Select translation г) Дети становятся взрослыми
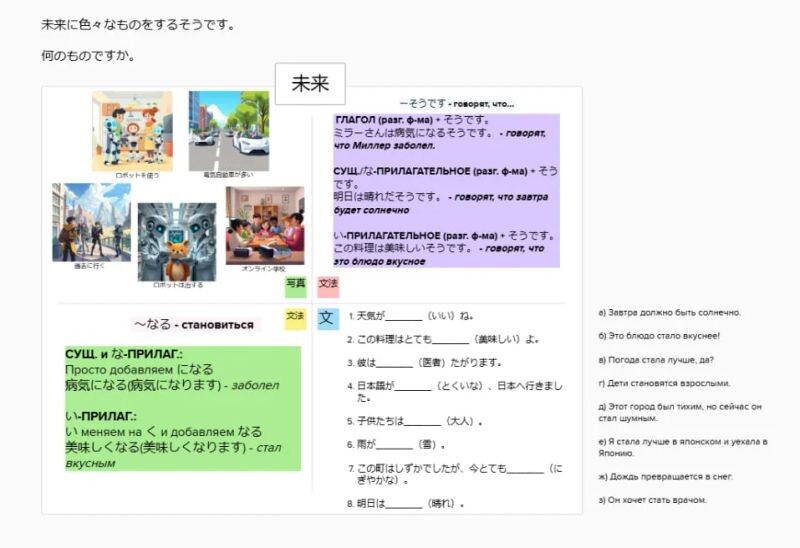800x548 pixels. pos(664,383)
